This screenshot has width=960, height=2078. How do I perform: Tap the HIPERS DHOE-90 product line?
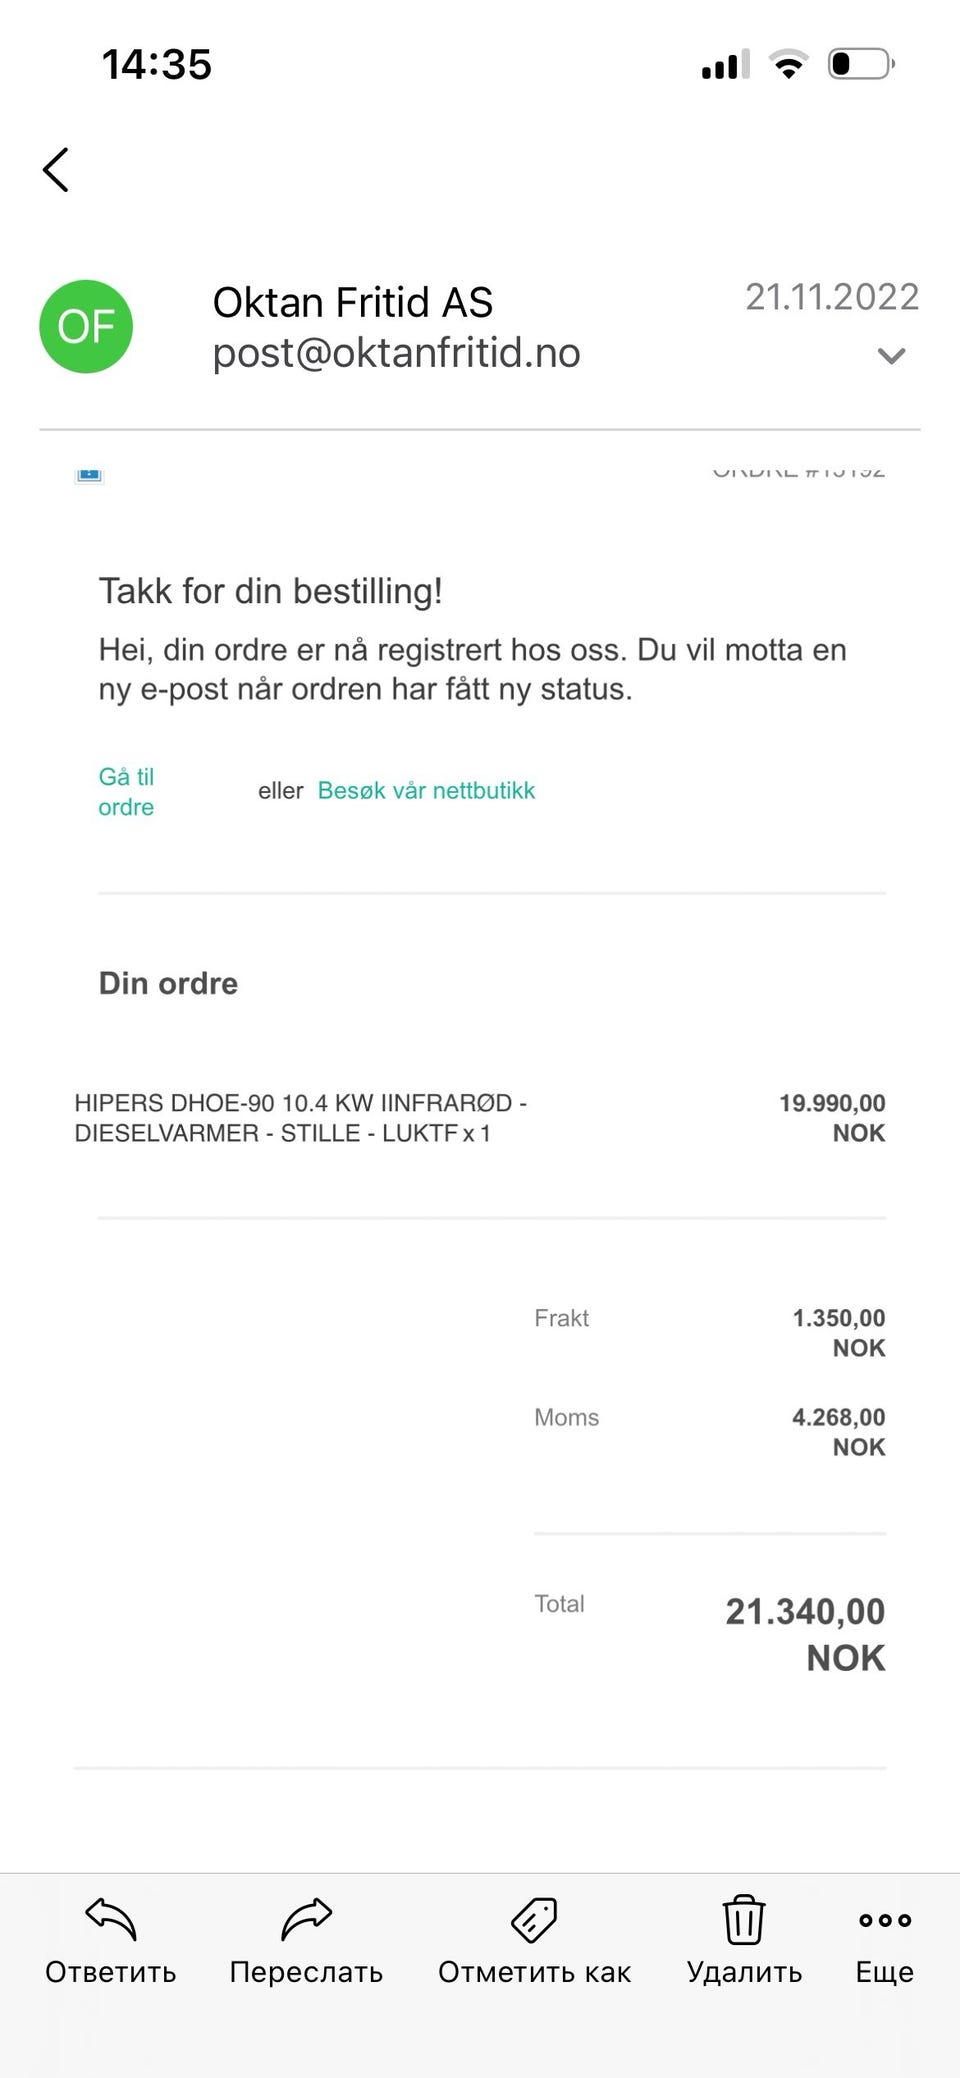point(300,1118)
